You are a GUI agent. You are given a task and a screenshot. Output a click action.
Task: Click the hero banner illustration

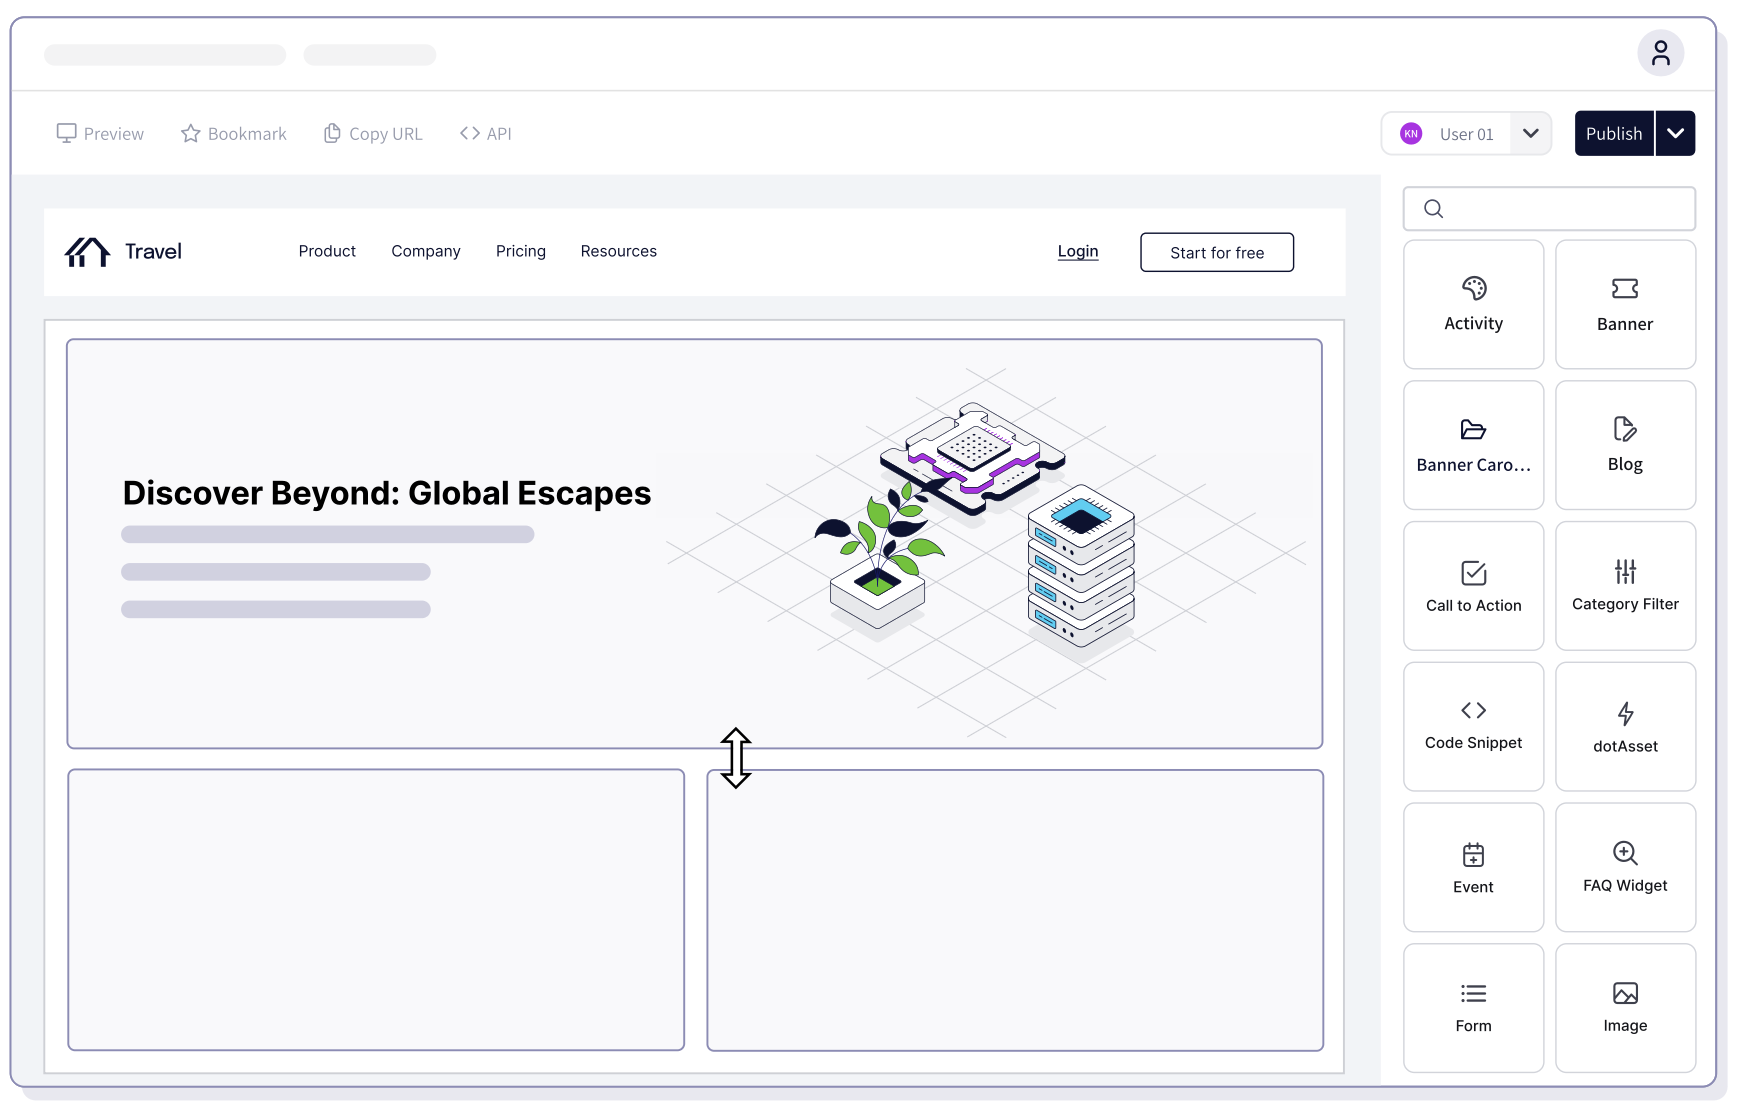pos(985,553)
